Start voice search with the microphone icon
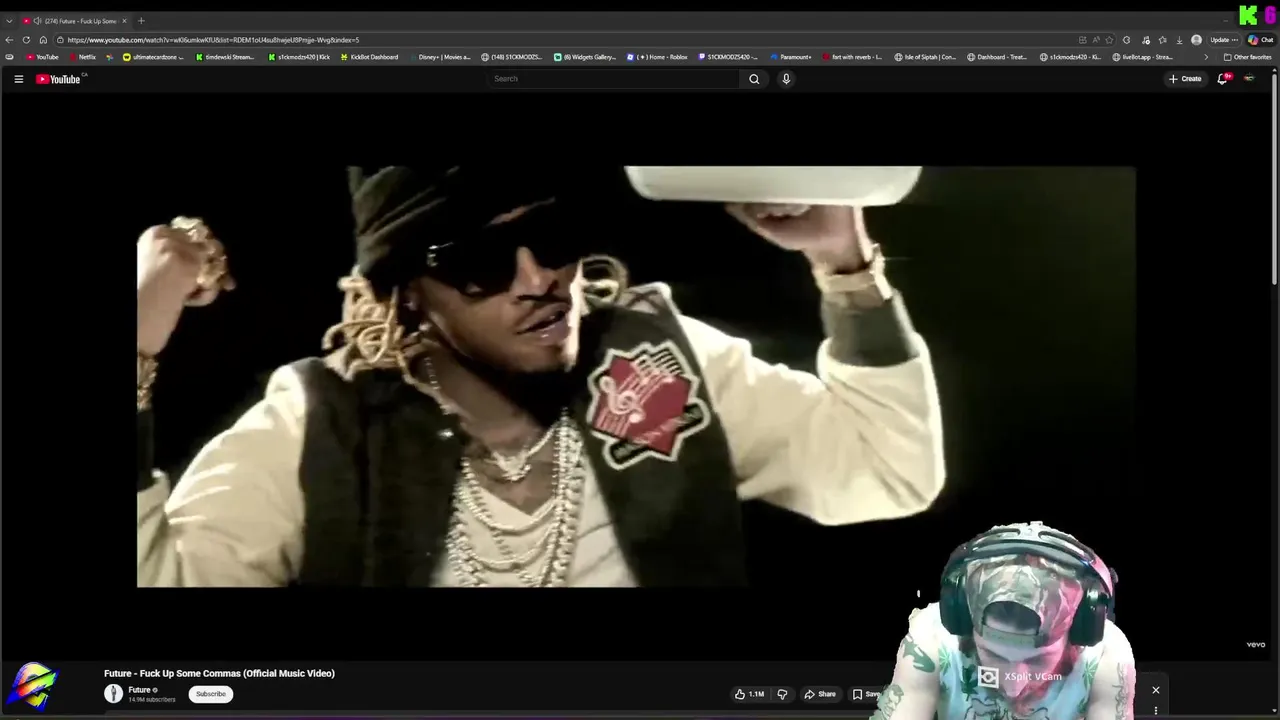 (x=786, y=79)
